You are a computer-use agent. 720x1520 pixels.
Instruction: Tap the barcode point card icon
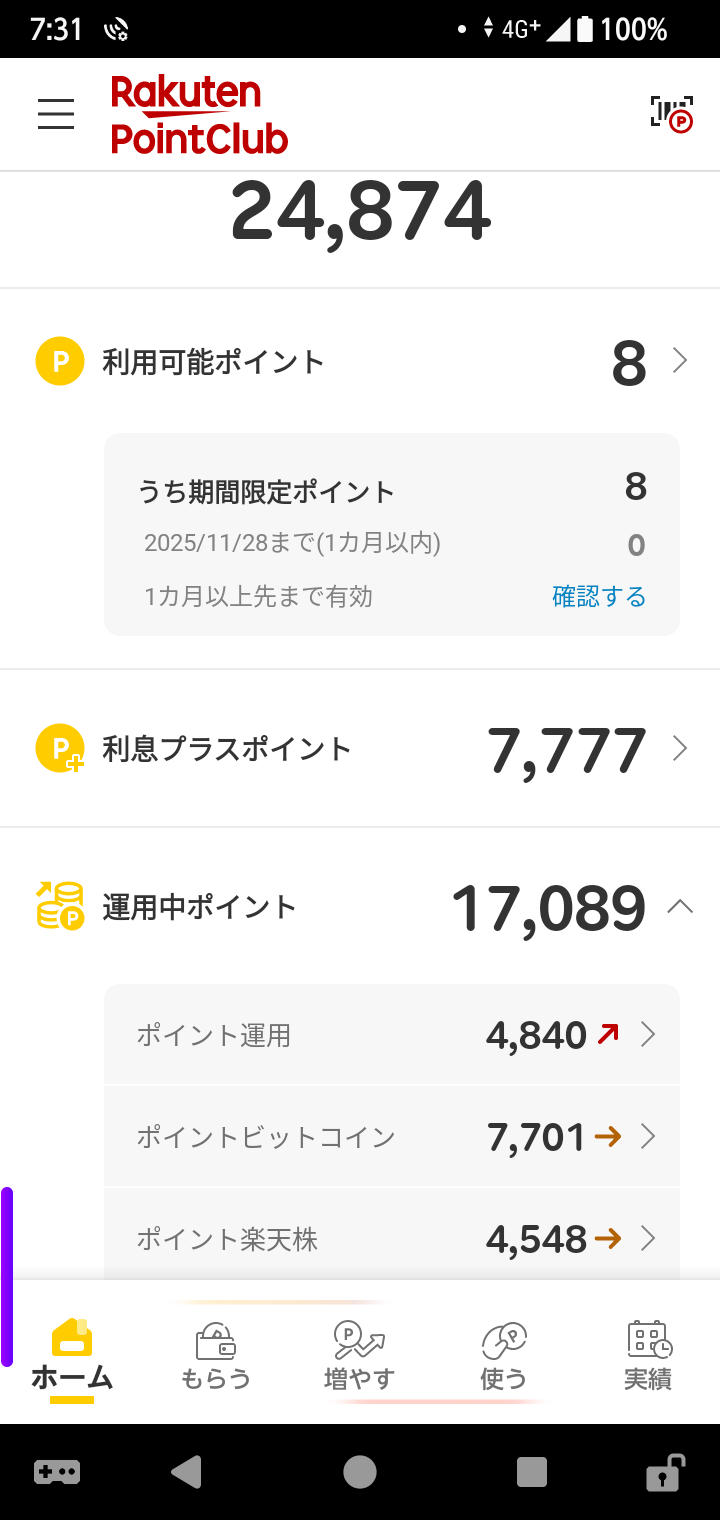pos(671,114)
